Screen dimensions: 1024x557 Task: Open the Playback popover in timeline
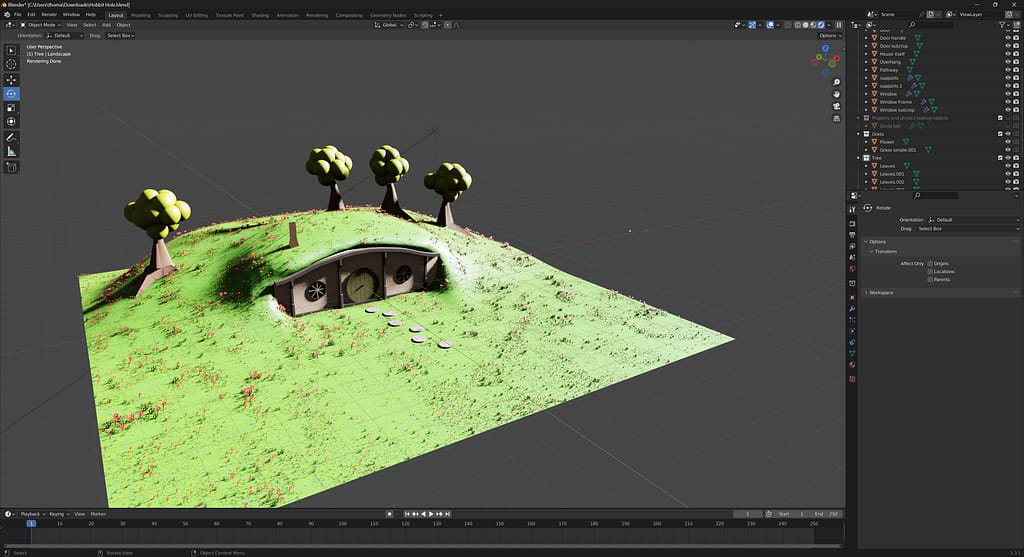30,514
